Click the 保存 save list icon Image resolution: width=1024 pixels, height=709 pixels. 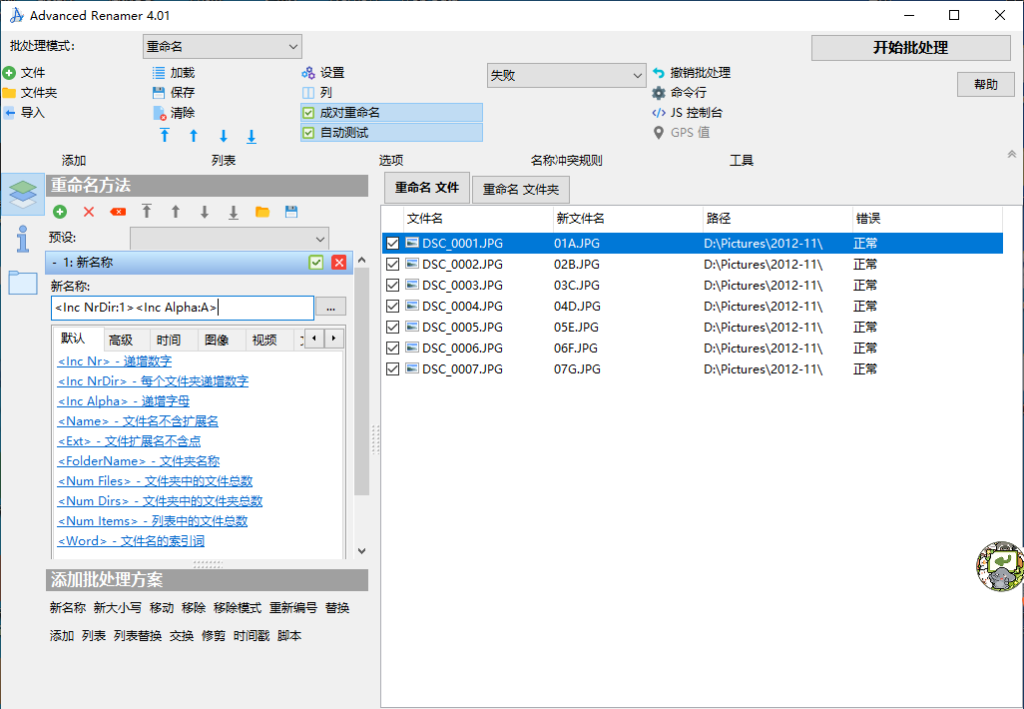tap(159, 93)
